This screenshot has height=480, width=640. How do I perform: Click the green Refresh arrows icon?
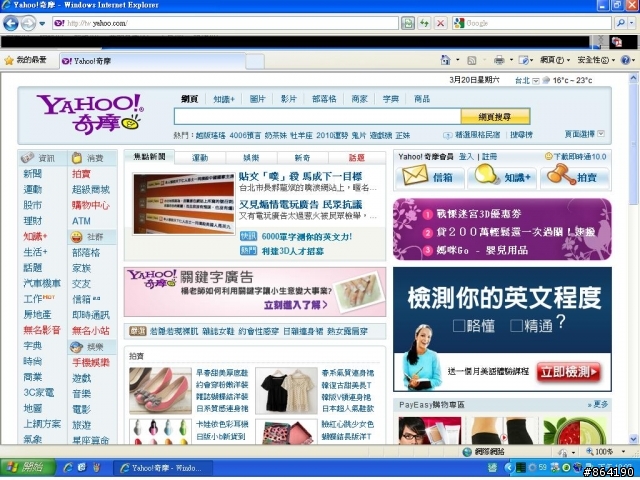click(424, 23)
